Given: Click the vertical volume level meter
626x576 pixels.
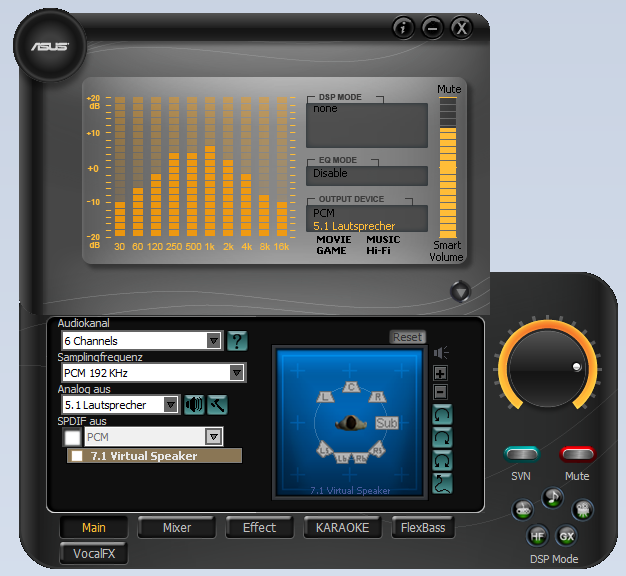Looking at the screenshot, I should [448, 167].
